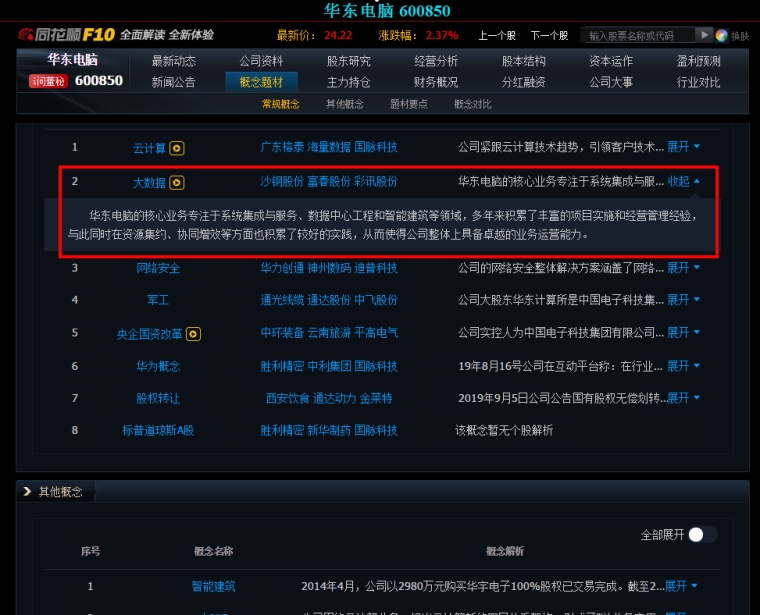This screenshot has height=615, width=760.
Task: Open the 军工 concept link
Action: tap(158, 300)
